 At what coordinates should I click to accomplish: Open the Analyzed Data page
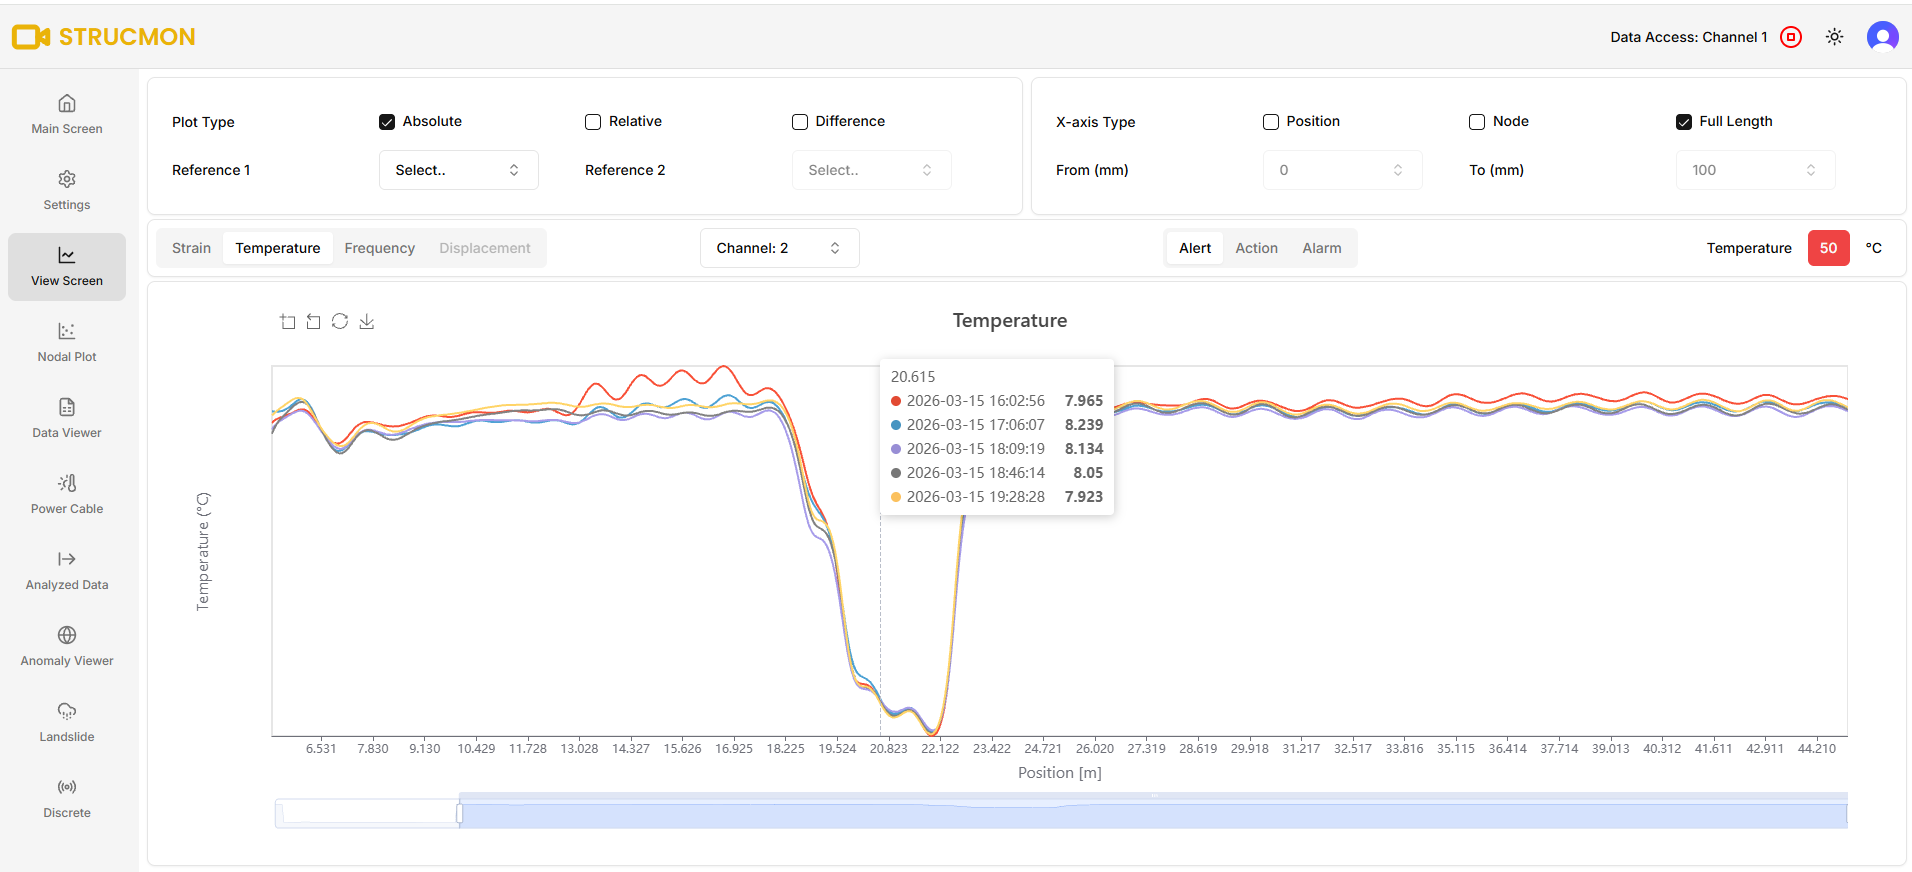pos(67,571)
